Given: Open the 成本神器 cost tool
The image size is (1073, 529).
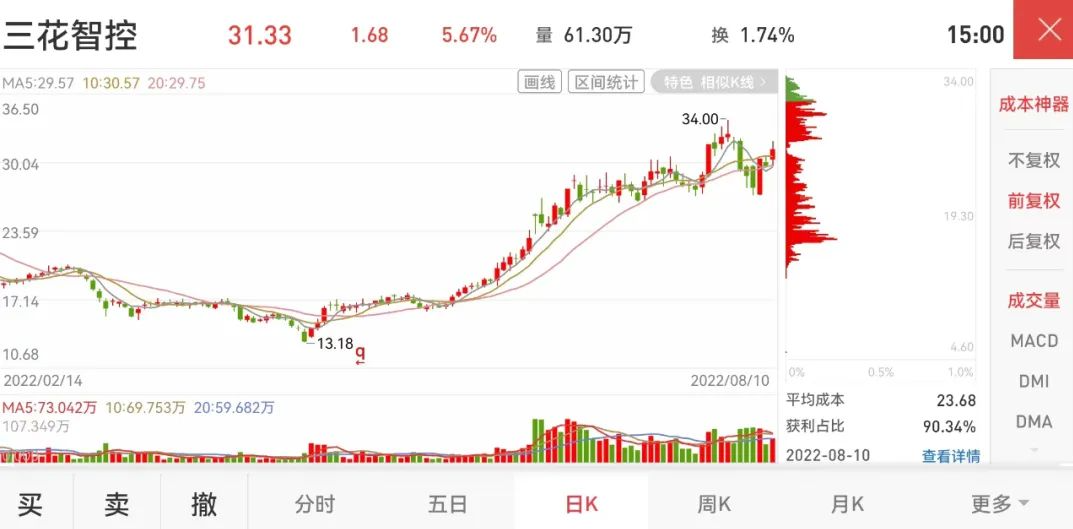Looking at the screenshot, I should point(1033,104).
